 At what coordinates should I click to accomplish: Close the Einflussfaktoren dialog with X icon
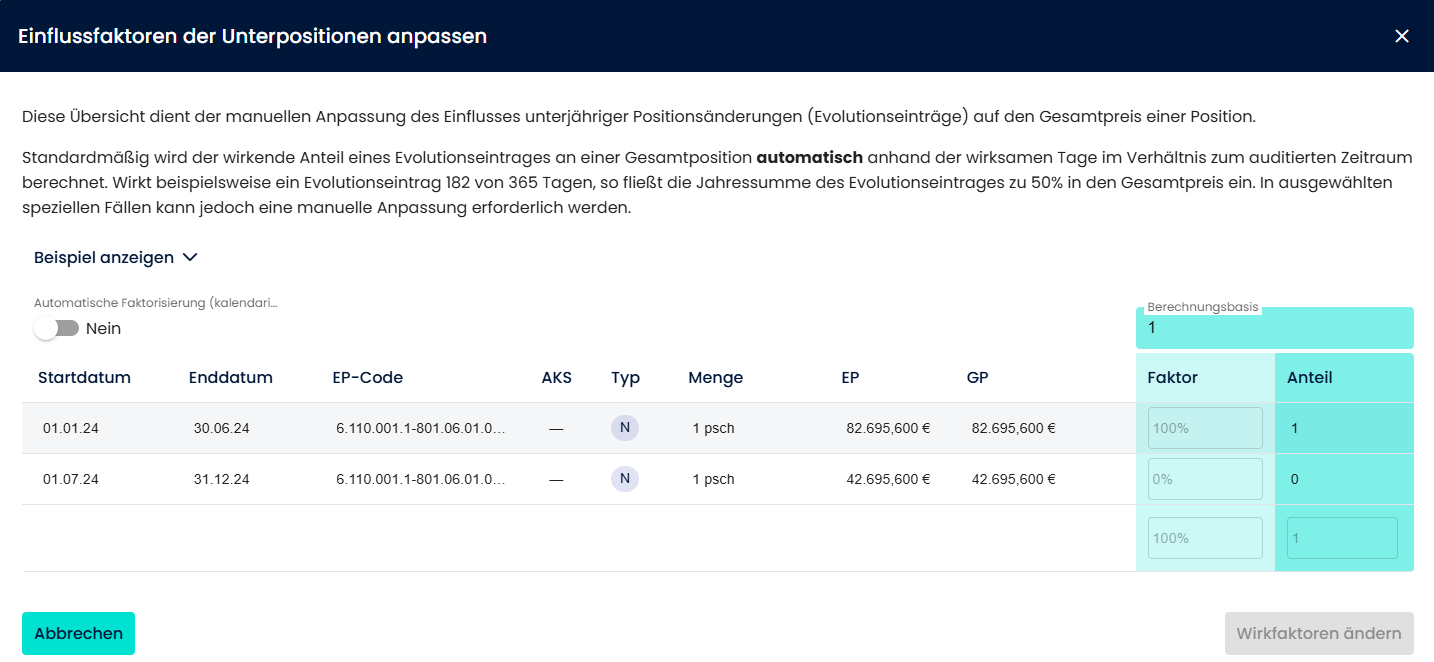(1402, 36)
